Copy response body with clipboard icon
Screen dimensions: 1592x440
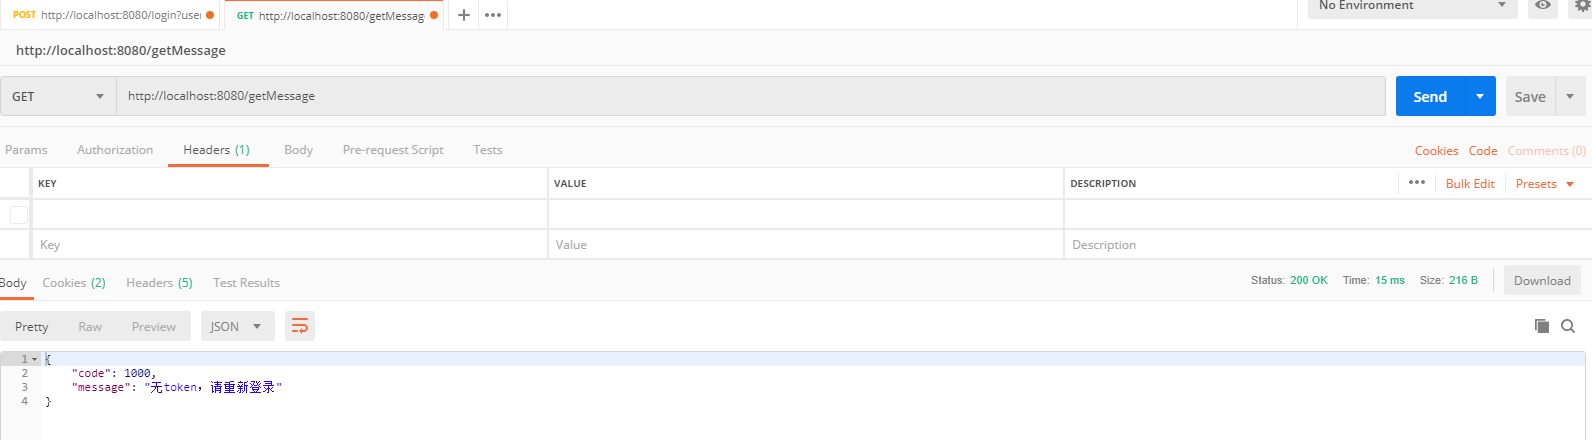pos(1542,326)
